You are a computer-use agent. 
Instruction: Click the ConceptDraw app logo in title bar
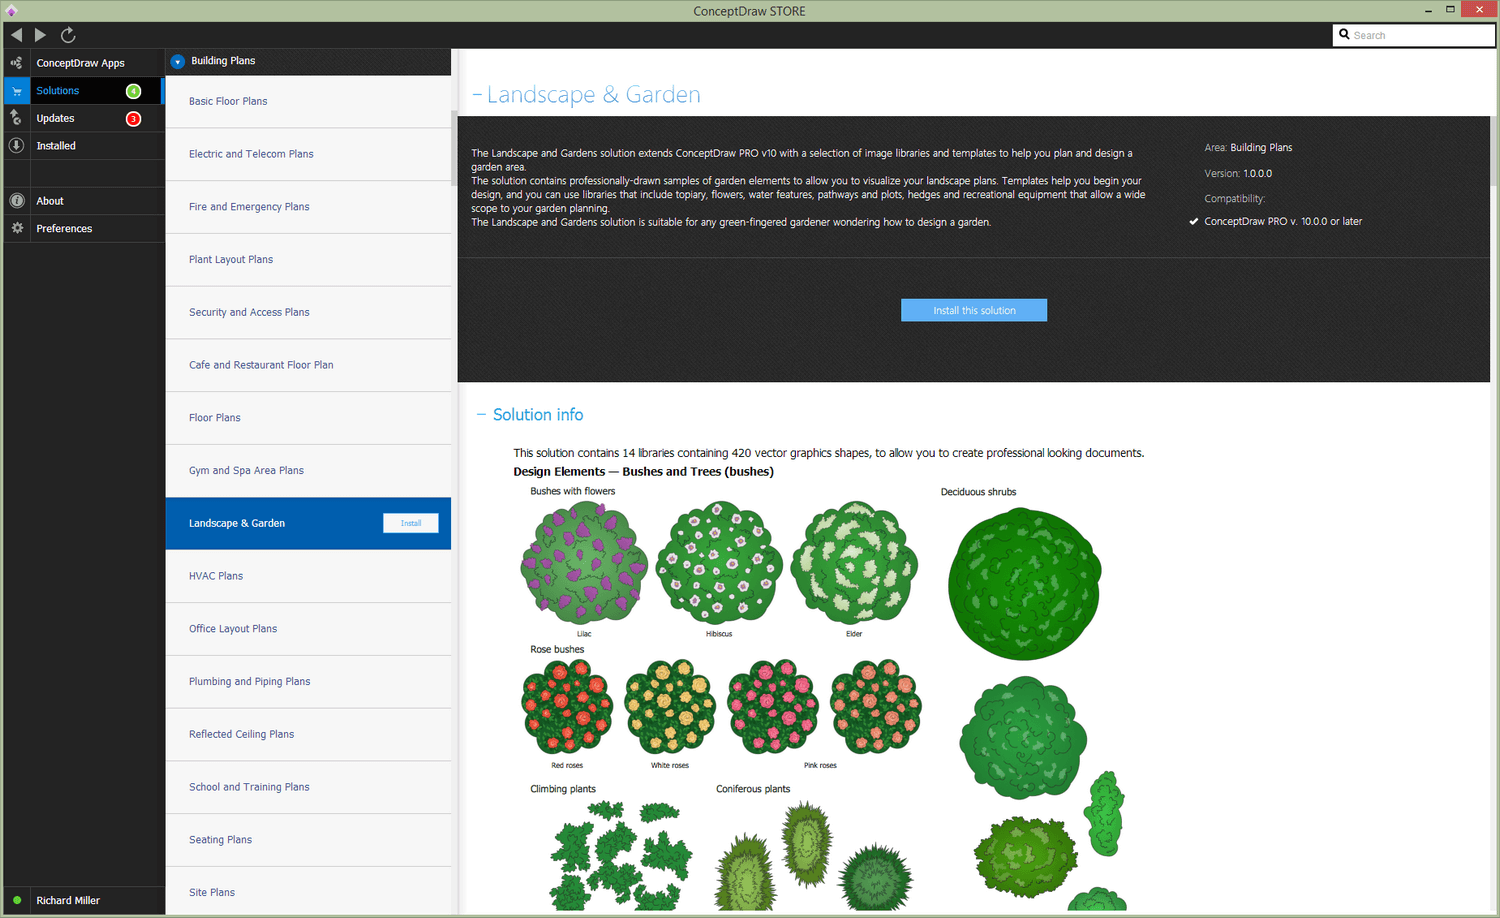11,11
